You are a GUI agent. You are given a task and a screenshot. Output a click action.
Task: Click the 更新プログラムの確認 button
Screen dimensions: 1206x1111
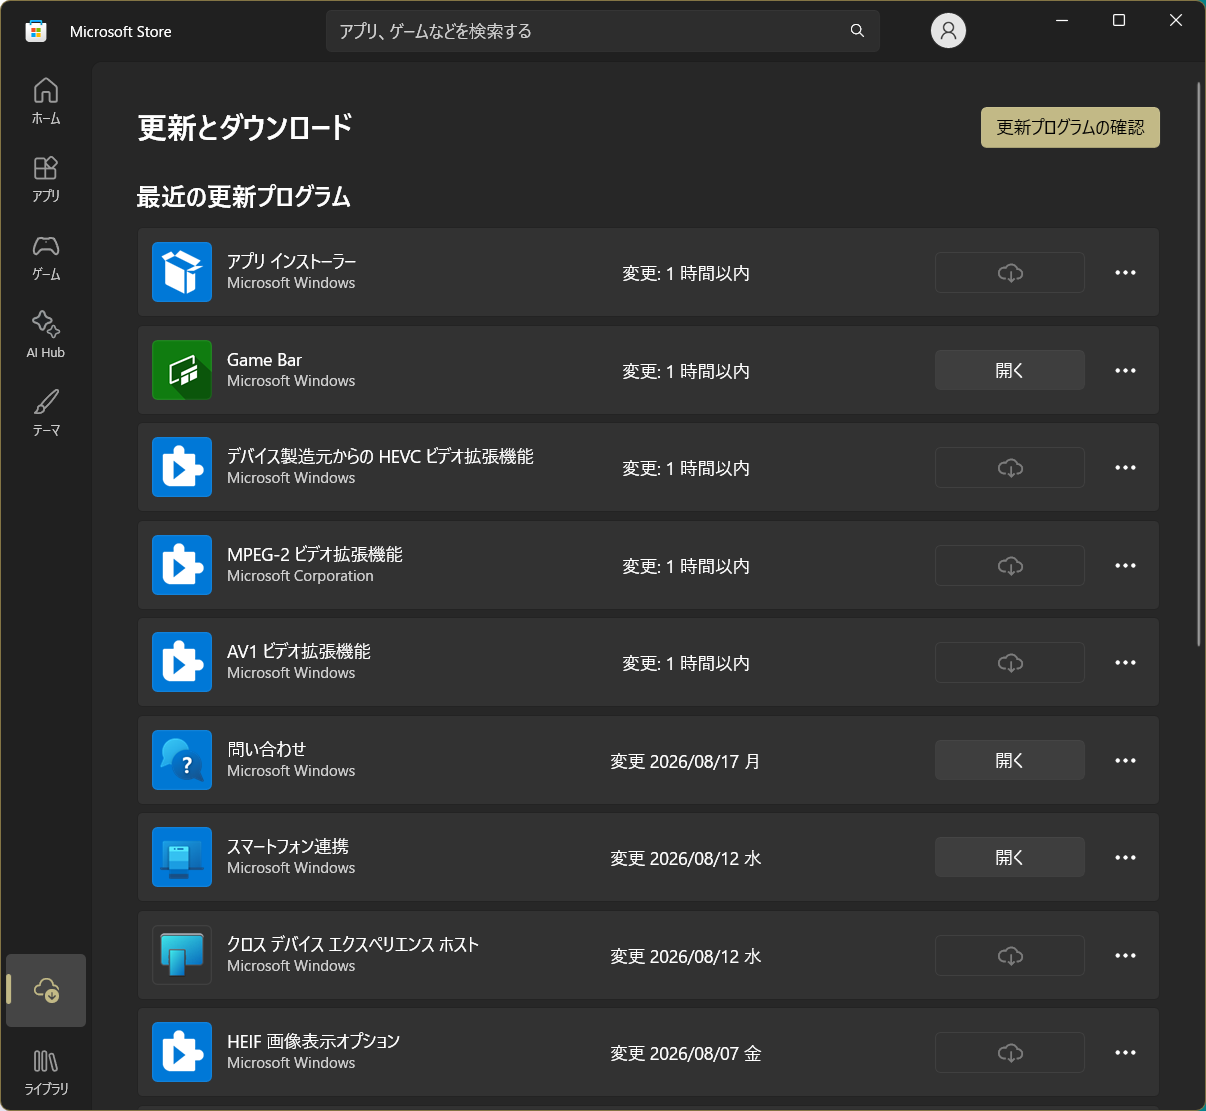[x=1070, y=127]
